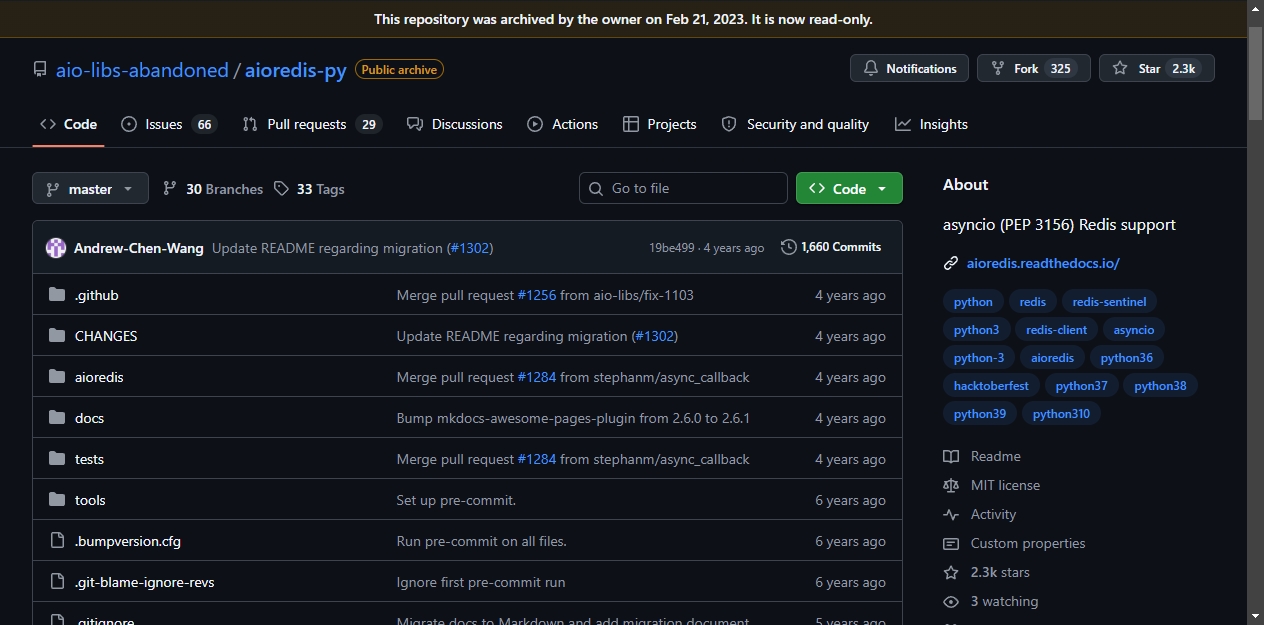Viewport: 1264px width, 625px height.
Task: Select the python310 topic tag
Action: coord(1061,413)
